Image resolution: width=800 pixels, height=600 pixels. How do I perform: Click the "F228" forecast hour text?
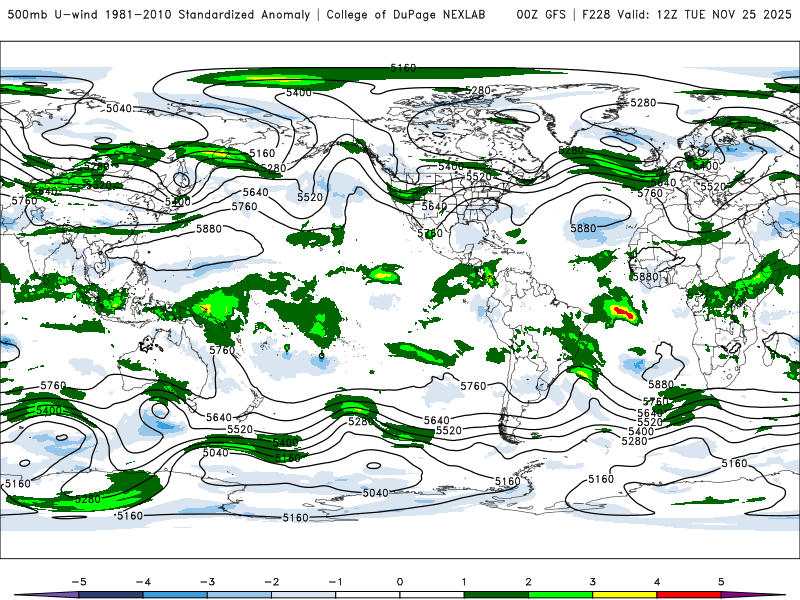(596, 14)
